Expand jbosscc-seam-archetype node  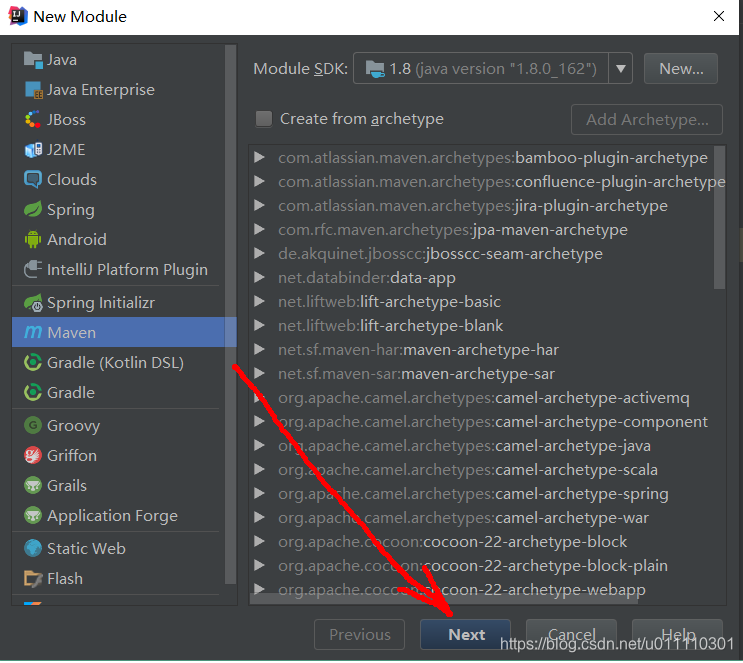tap(259, 253)
